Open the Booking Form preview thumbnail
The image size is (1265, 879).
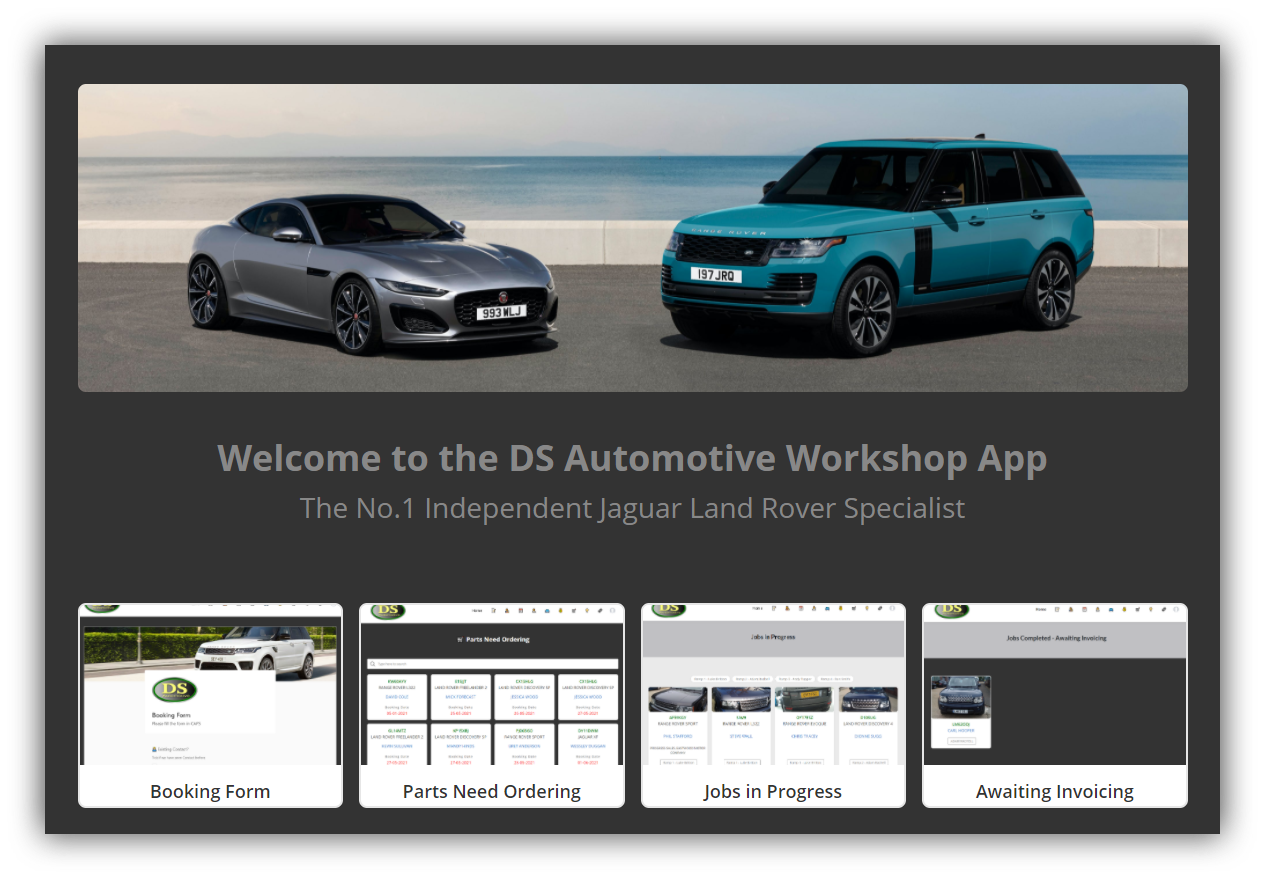click(210, 685)
